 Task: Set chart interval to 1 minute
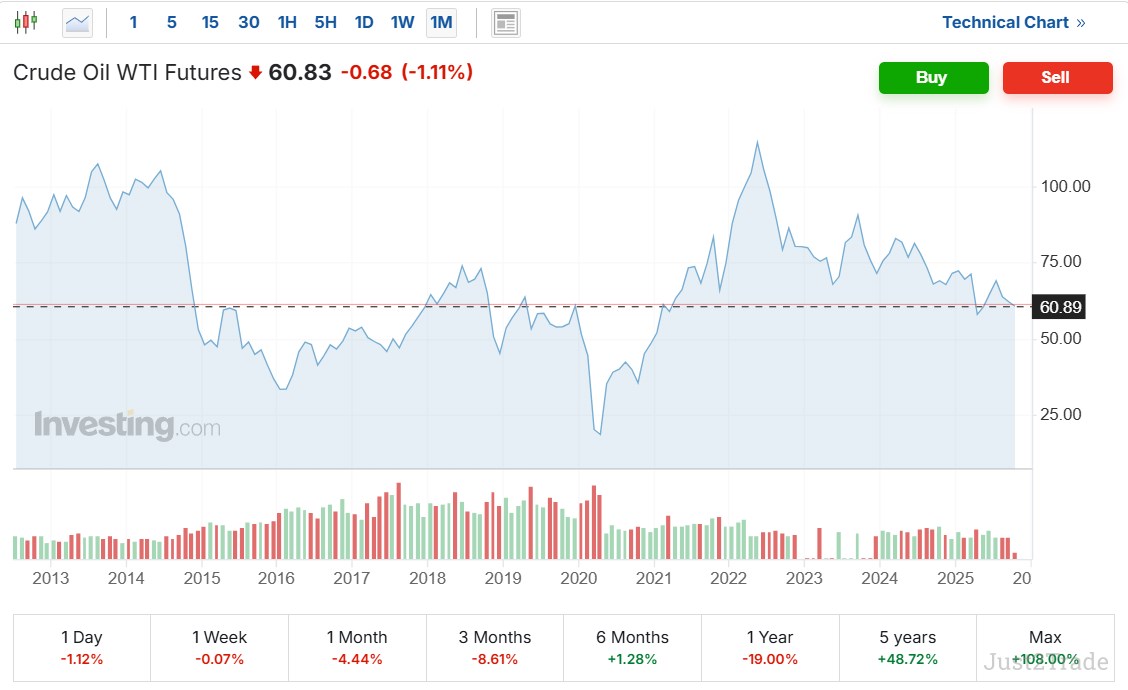(x=134, y=22)
